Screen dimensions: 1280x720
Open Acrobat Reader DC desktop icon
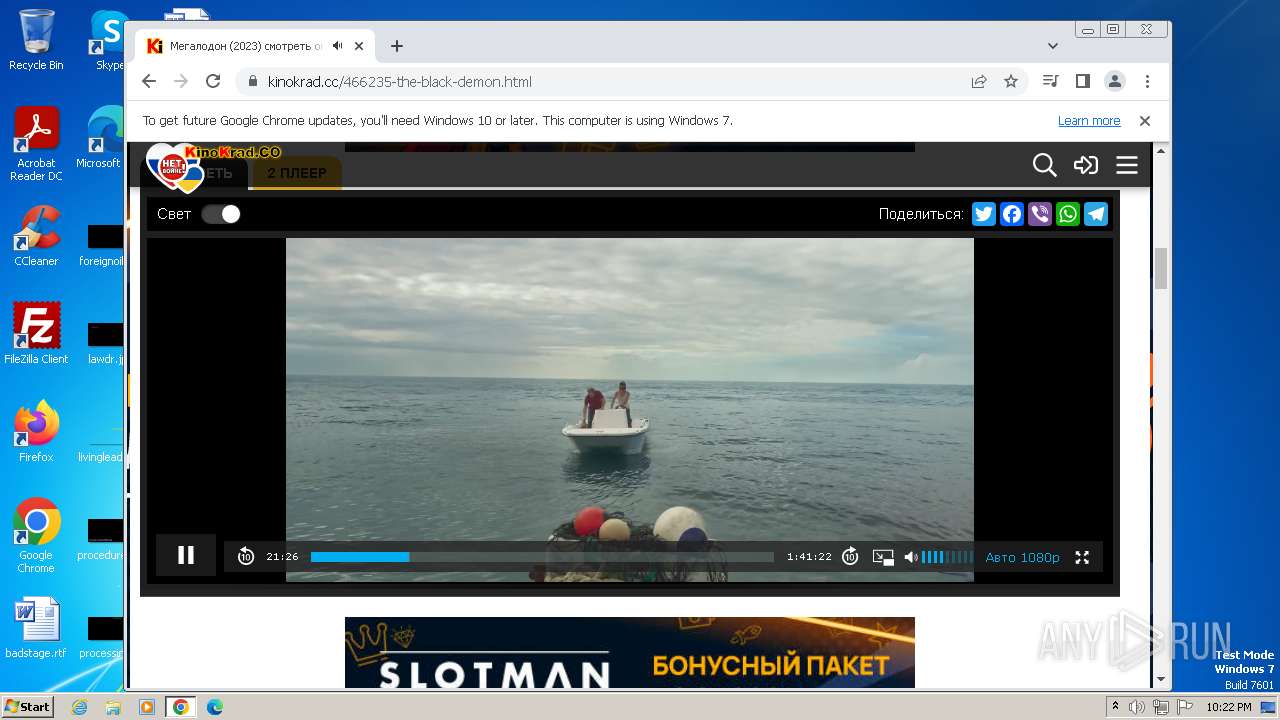36,145
